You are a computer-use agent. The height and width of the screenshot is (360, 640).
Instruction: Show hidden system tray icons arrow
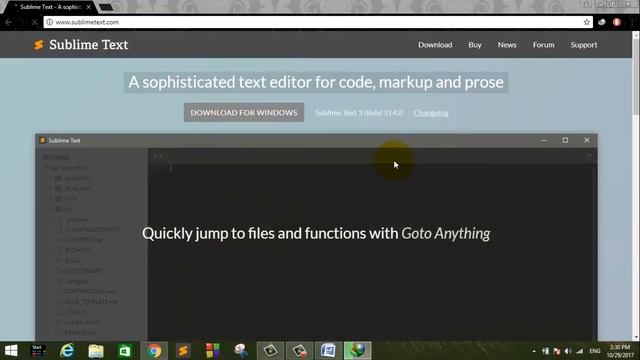click(534, 351)
